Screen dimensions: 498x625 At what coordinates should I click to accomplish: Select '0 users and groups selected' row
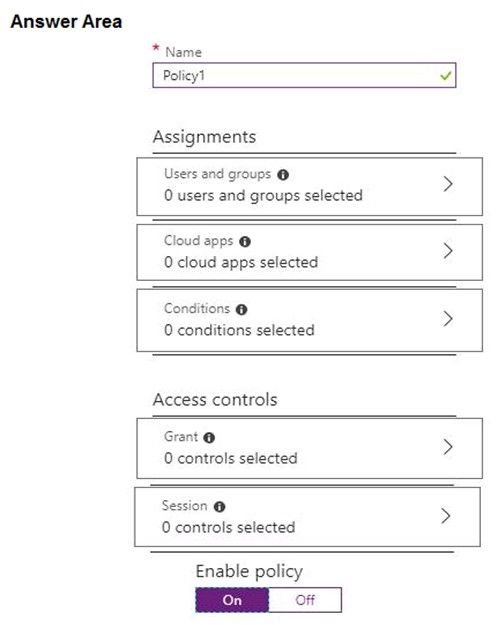(309, 187)
